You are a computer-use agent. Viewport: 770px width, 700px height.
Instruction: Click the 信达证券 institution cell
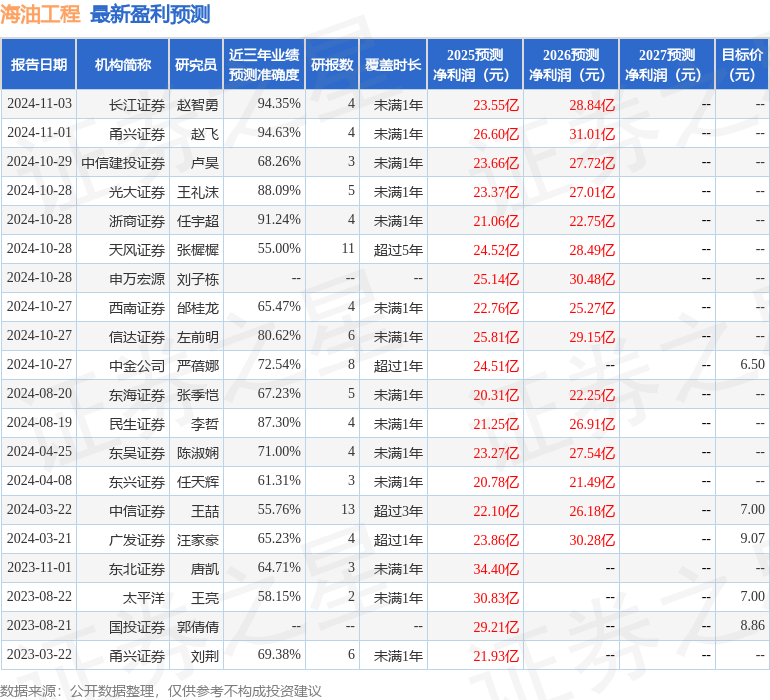click(137, 336)
